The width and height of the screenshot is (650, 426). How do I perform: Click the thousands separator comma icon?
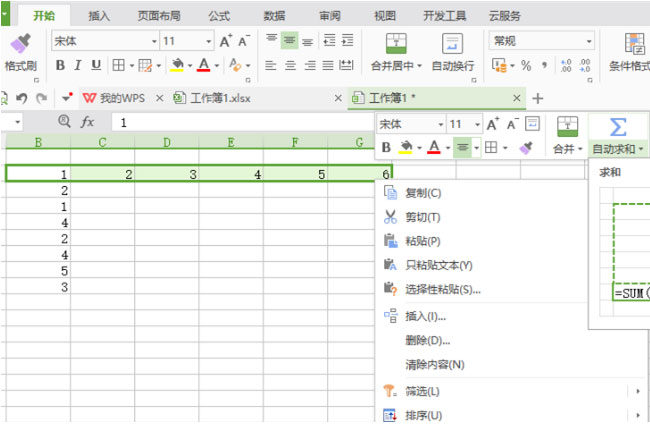(544, 65)
